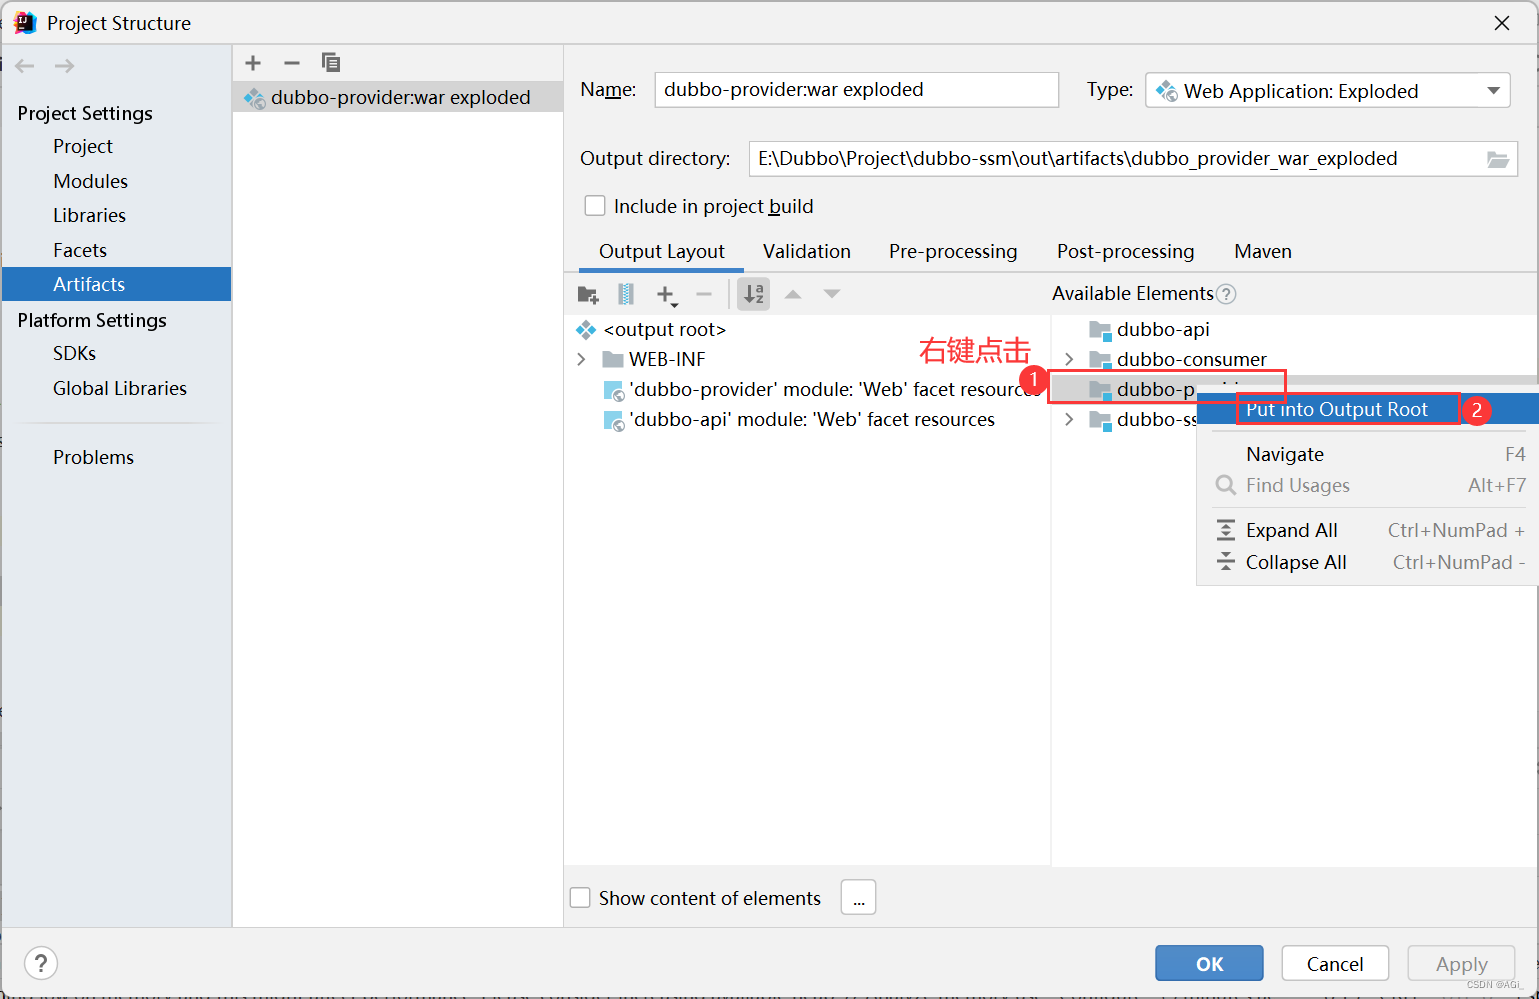Toggle alphabetical sorting of layout elements

[x=753, y=293]
